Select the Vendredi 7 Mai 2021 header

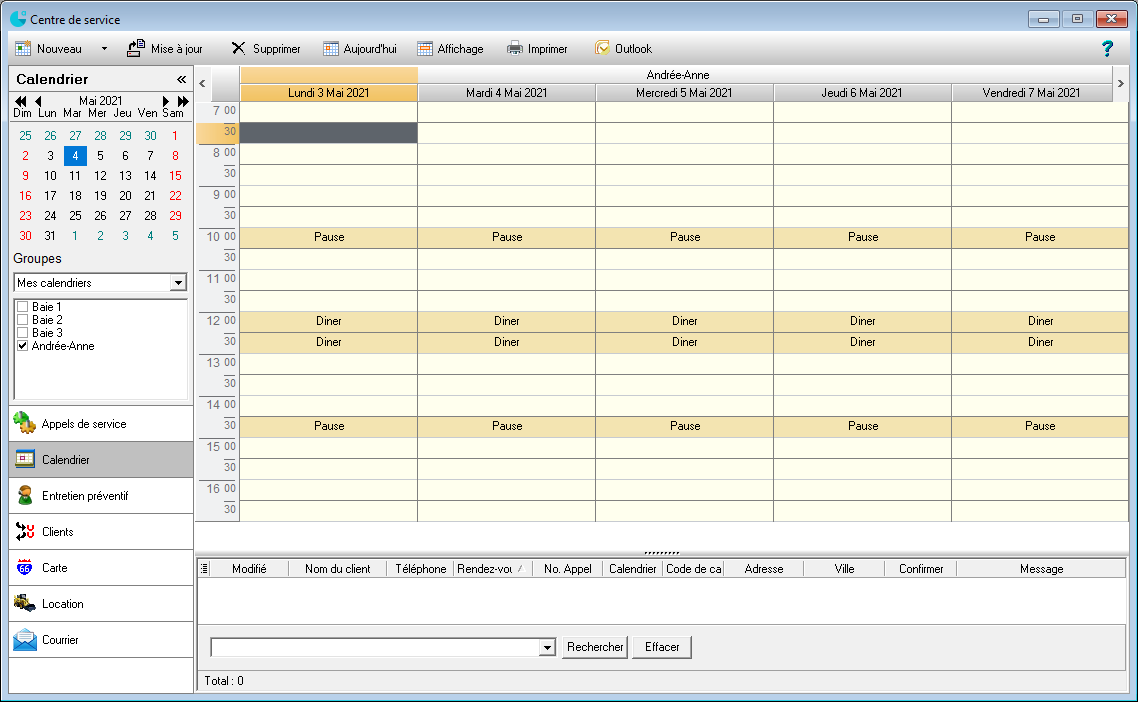pyautogui.click(x=1031, y=93)
